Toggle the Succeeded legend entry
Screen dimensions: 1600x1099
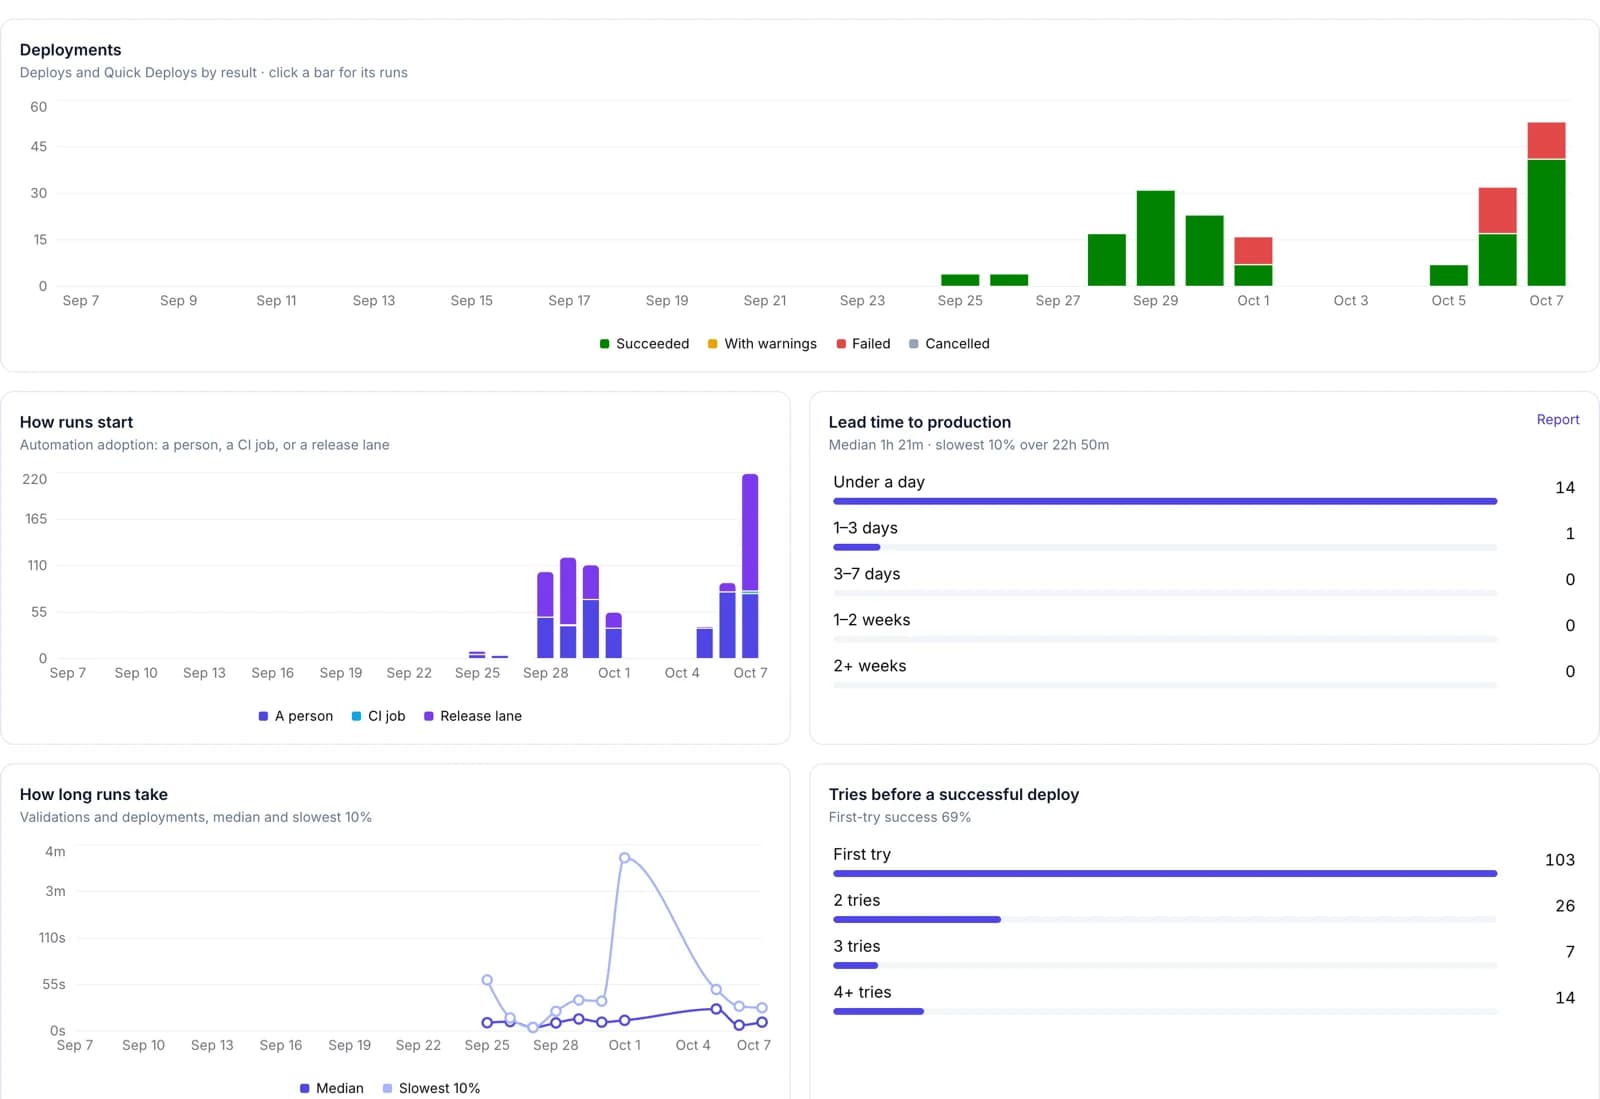(x=644, y=344)
